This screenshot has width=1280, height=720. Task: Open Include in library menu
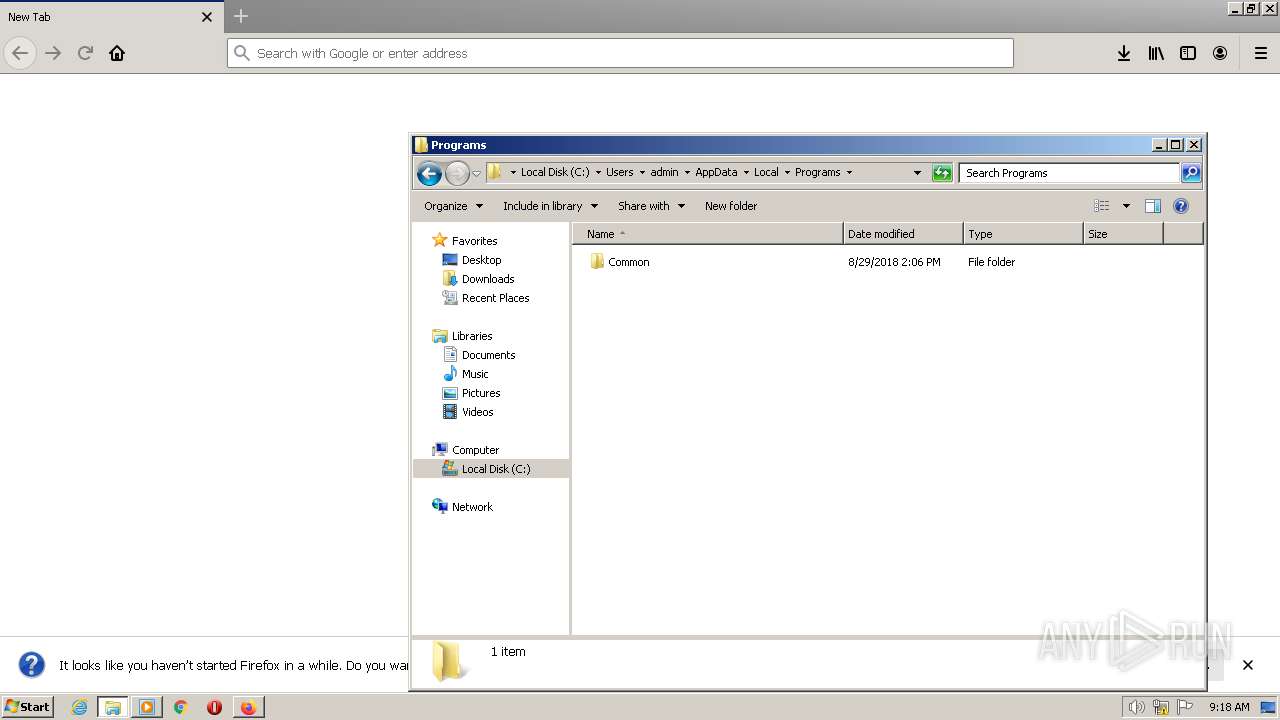(x=550, y=206)
